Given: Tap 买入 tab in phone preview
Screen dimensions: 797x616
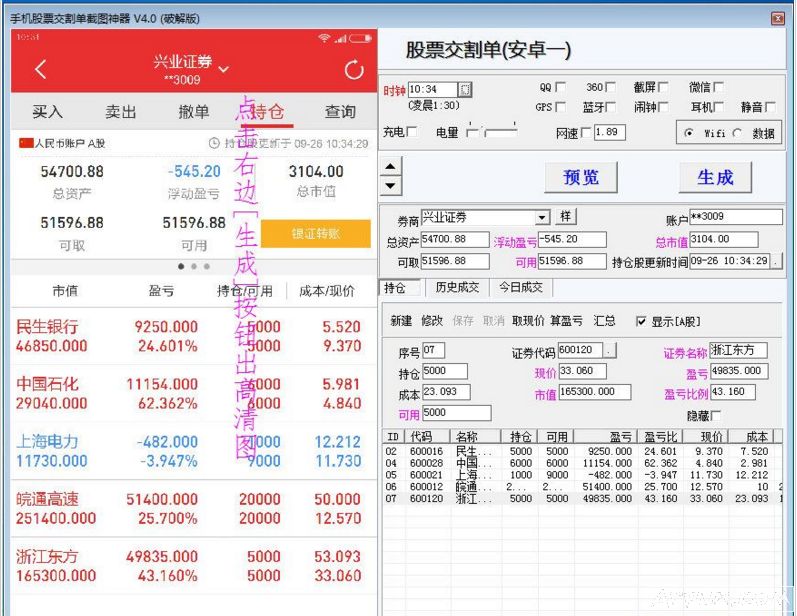Looking at the screenshot, I should (48, 112).
